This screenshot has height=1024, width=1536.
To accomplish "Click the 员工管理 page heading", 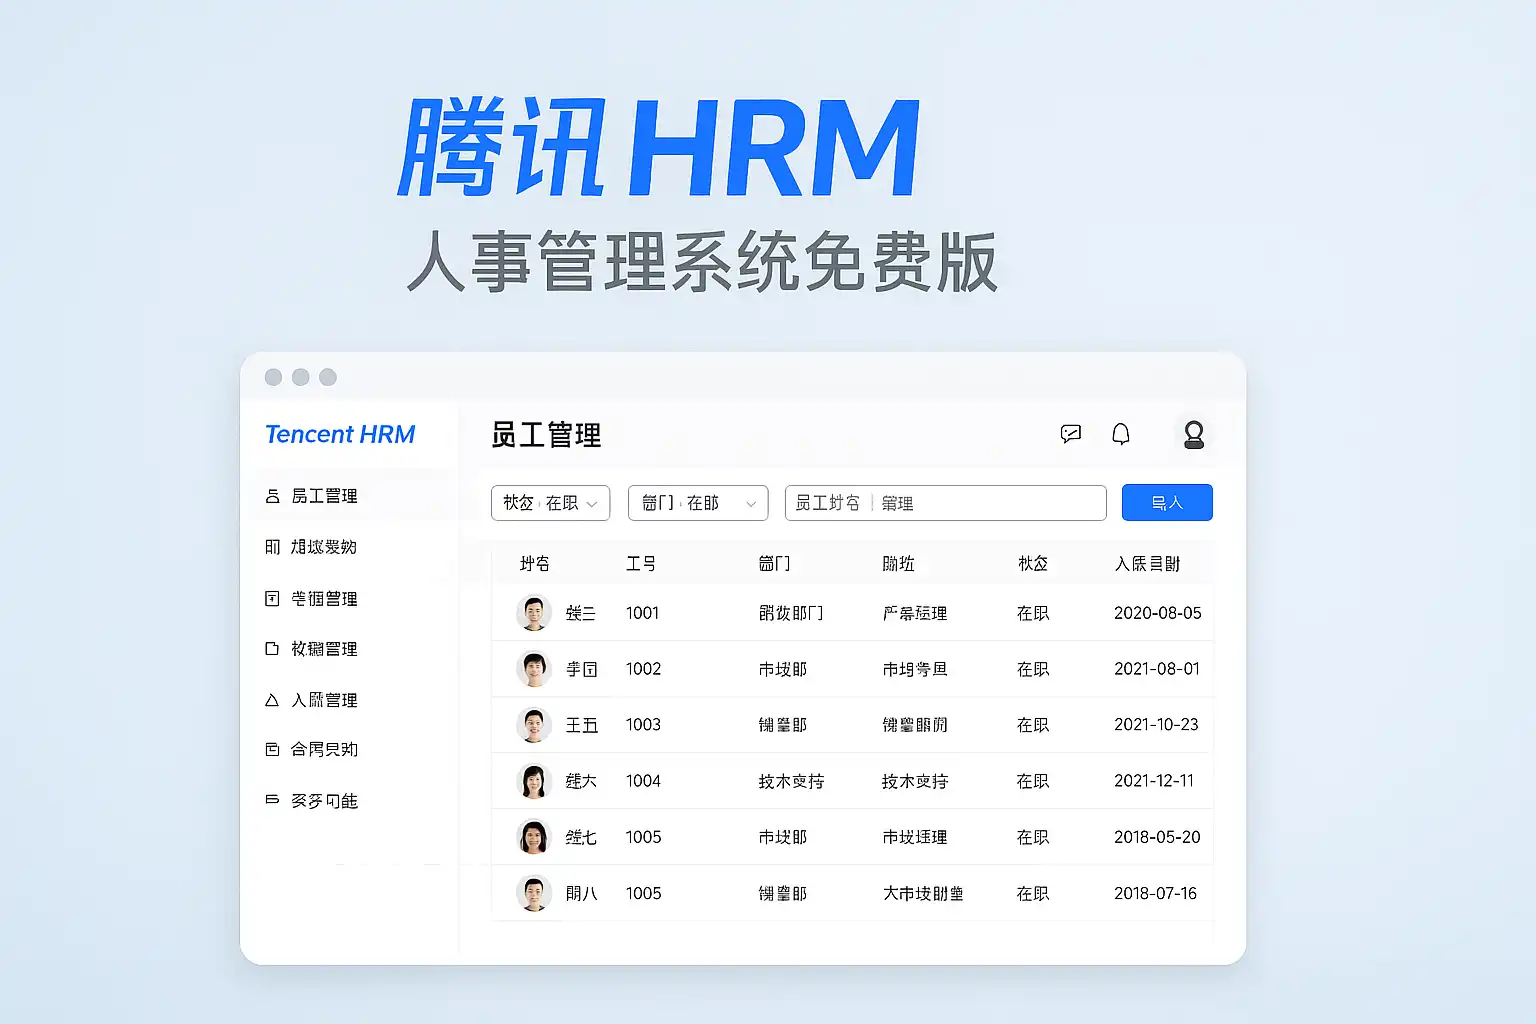I will pos(546,435).
